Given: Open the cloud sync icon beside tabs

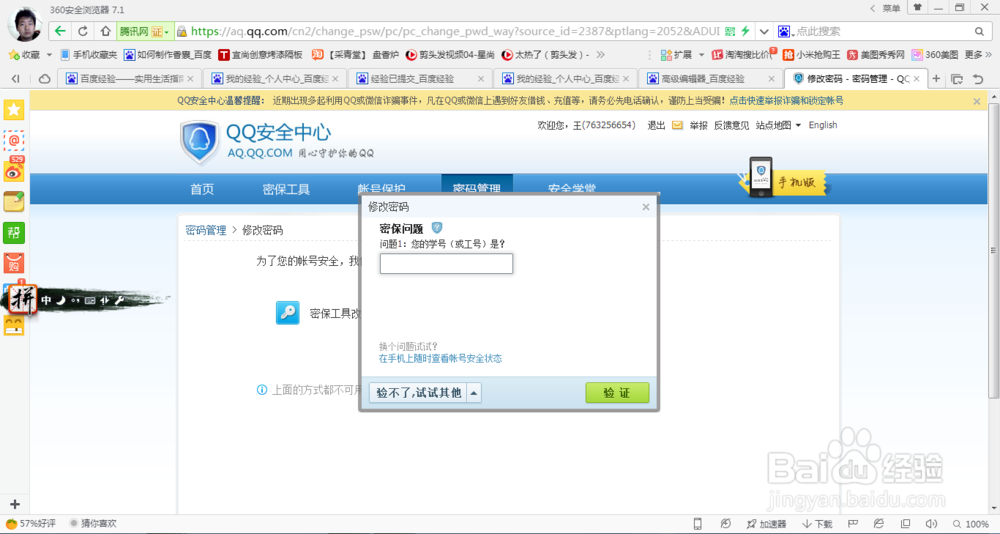Looking at the screenshot, I should coord(45,78).
